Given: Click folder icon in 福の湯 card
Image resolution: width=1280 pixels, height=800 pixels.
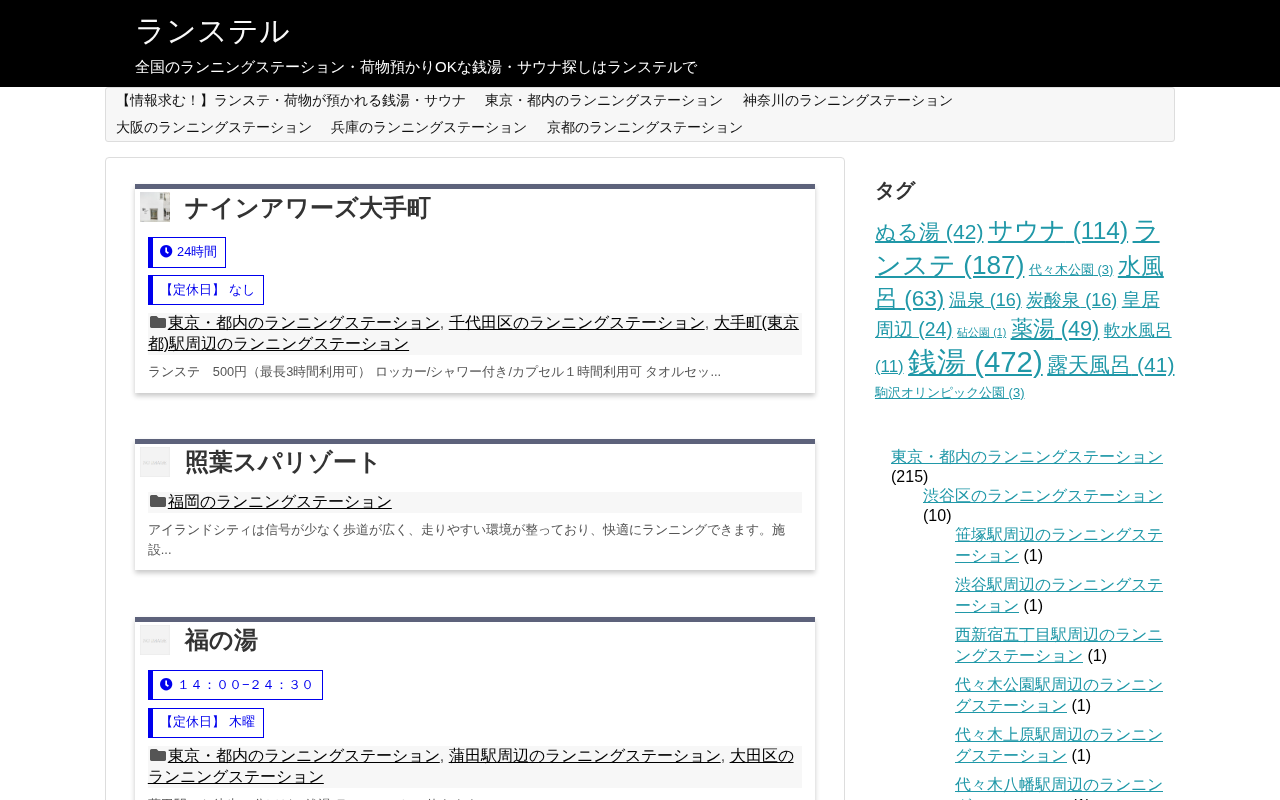Looking at the screenshot, I should (158, 755).
